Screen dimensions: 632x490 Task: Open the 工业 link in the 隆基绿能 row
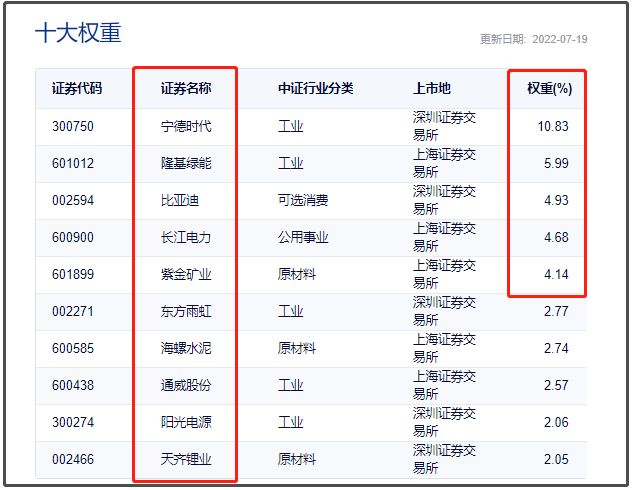290,164
